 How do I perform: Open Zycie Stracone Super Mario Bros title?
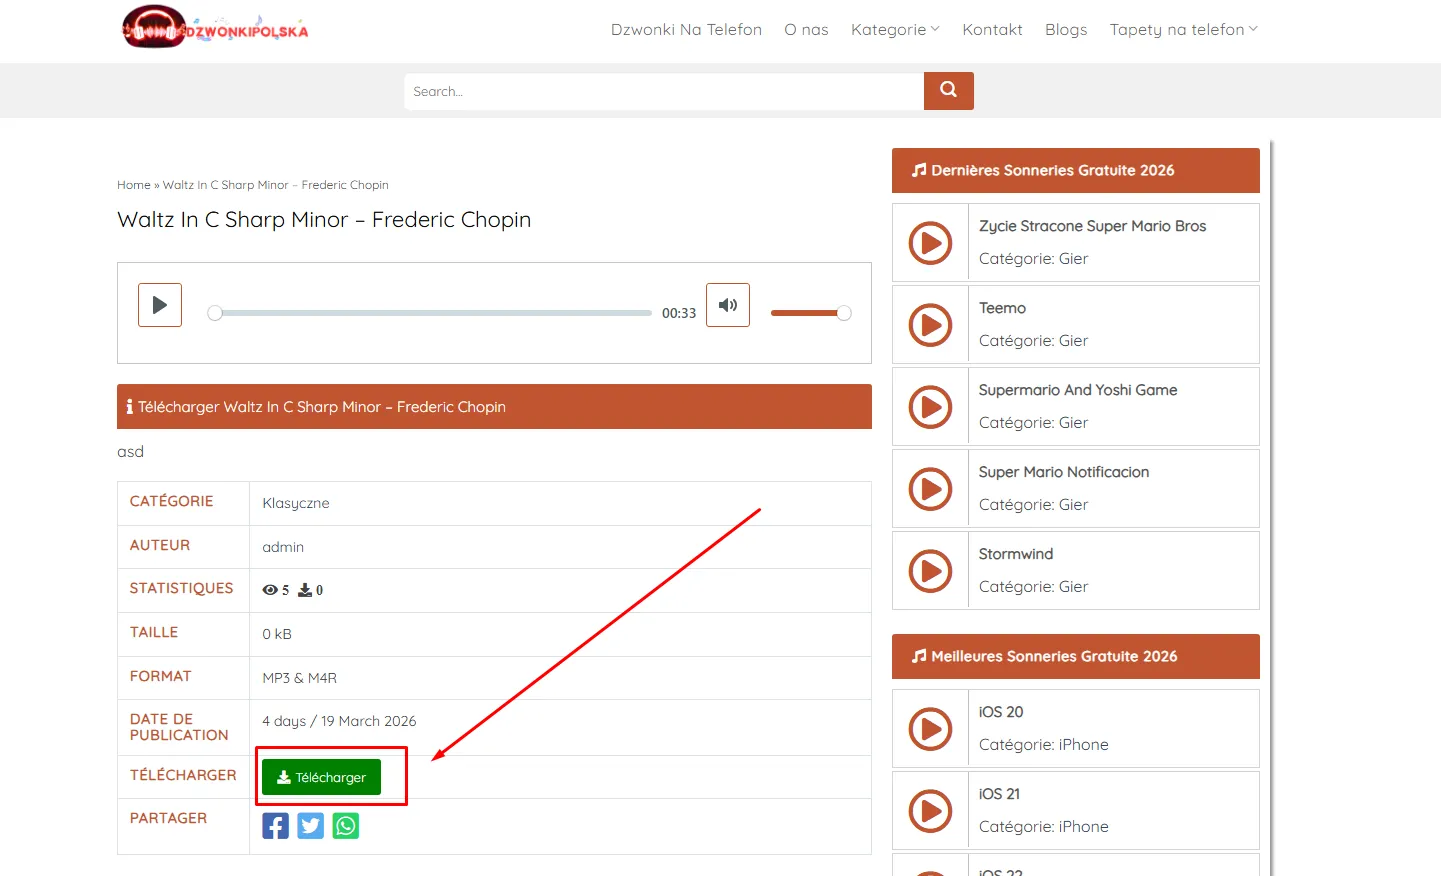pos(1092,226)
